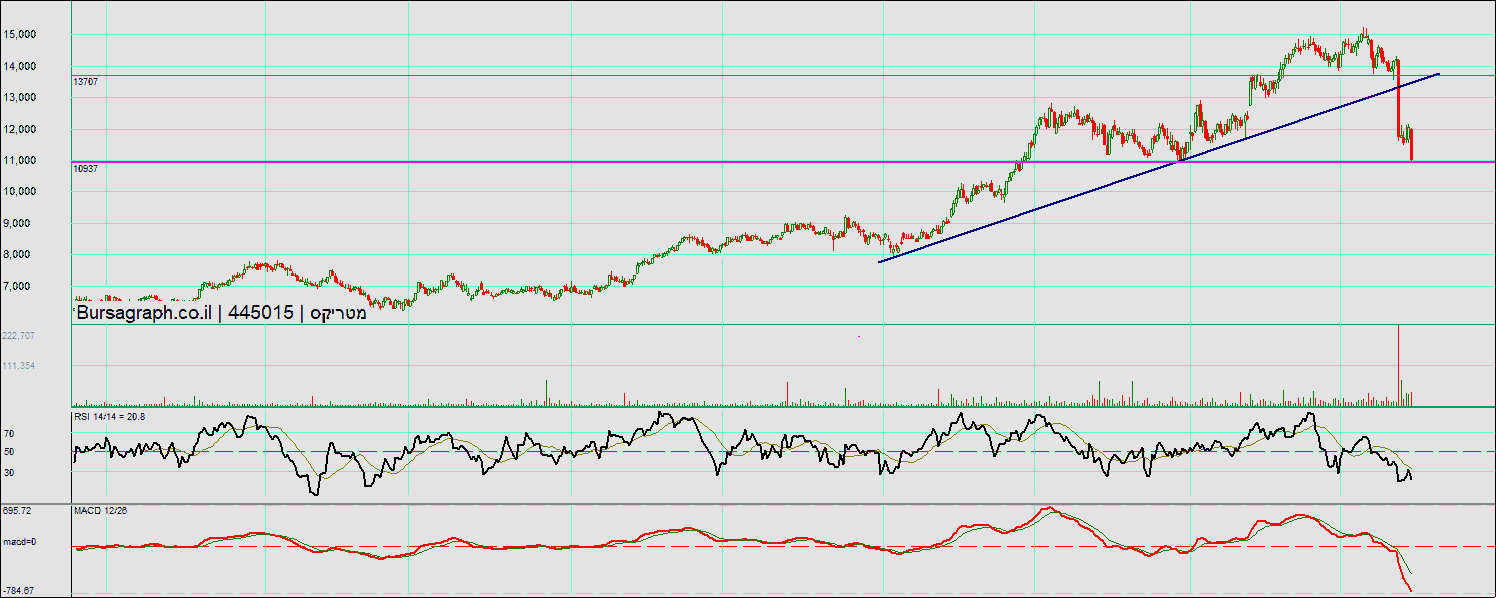Click the 13707 resistance level label
Viewport: 1496px width, 598px height.
tap(86, 81)
